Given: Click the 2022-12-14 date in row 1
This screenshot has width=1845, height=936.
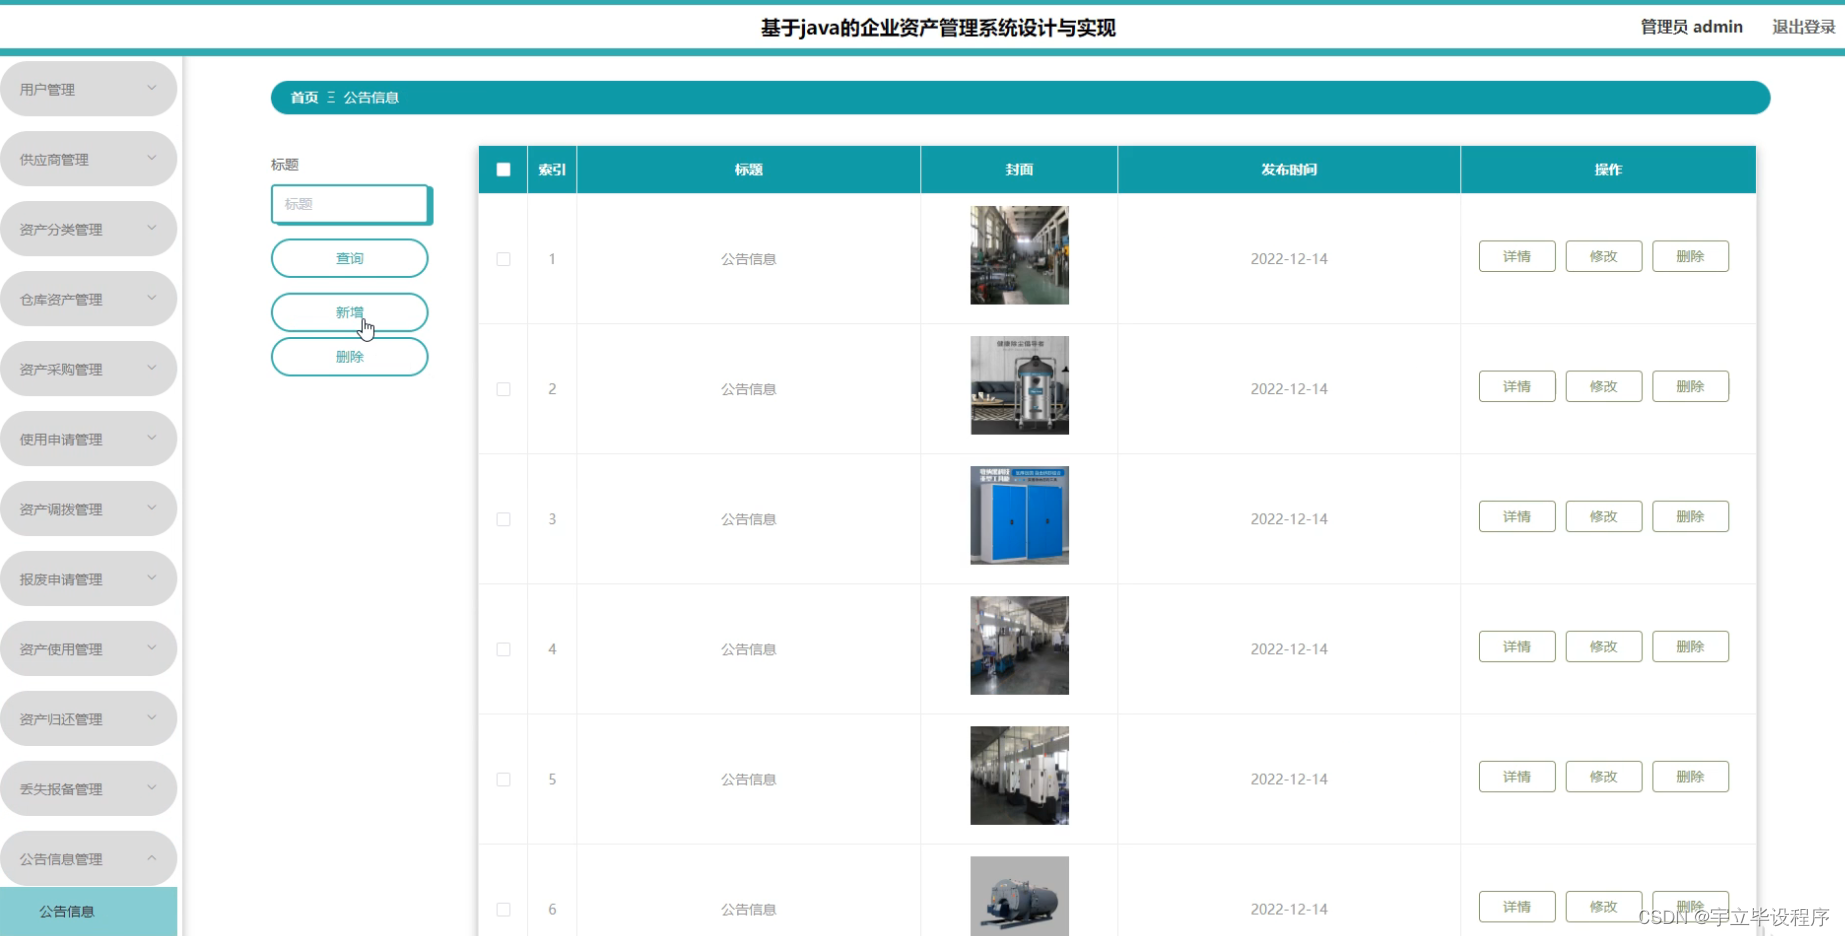Looking at the screenshot, I should coord(1289,259).
